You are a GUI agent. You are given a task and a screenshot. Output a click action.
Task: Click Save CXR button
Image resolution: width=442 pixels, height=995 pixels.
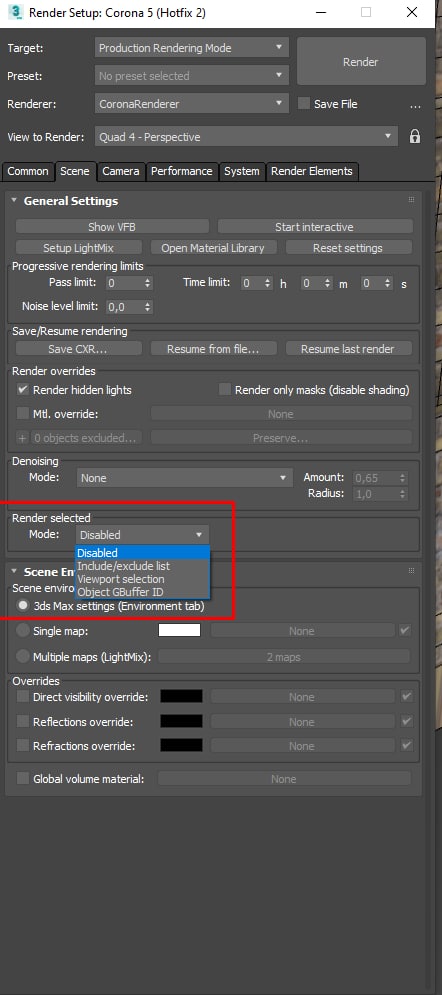pyautogui.click(x=78, y=348)
